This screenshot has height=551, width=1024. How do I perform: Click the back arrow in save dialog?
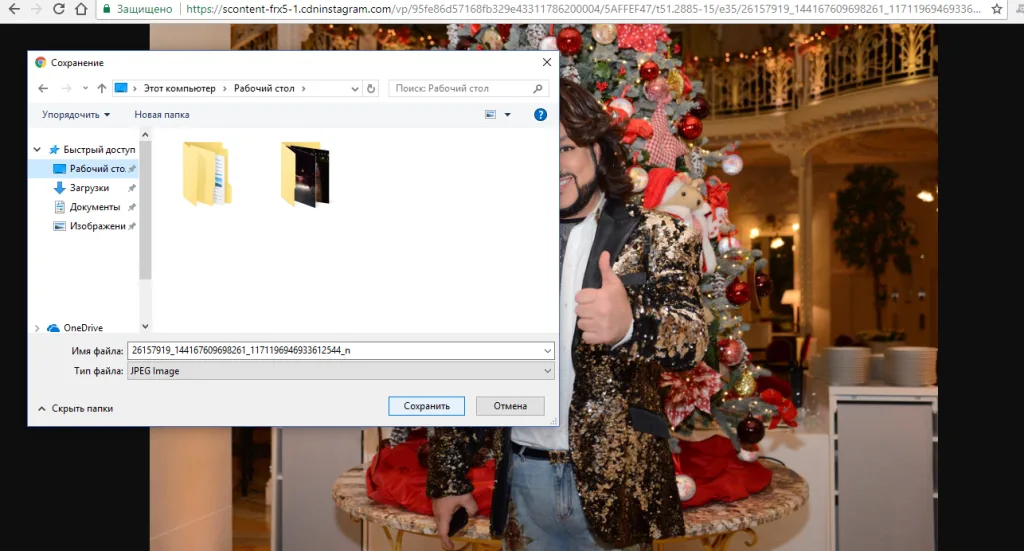(43, 88)
